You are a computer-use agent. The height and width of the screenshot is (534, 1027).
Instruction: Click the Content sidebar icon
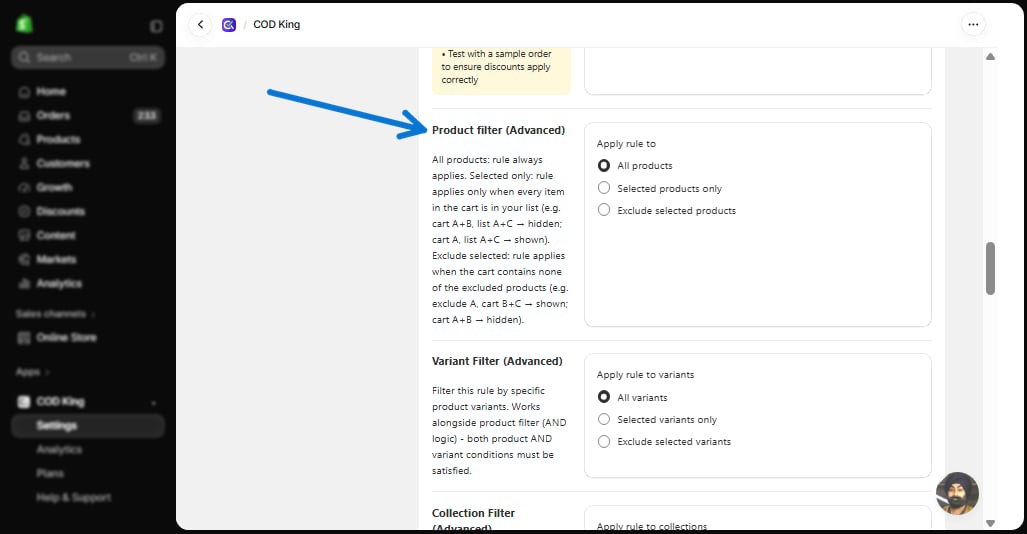pyautogui.click(x=24, y=235)
